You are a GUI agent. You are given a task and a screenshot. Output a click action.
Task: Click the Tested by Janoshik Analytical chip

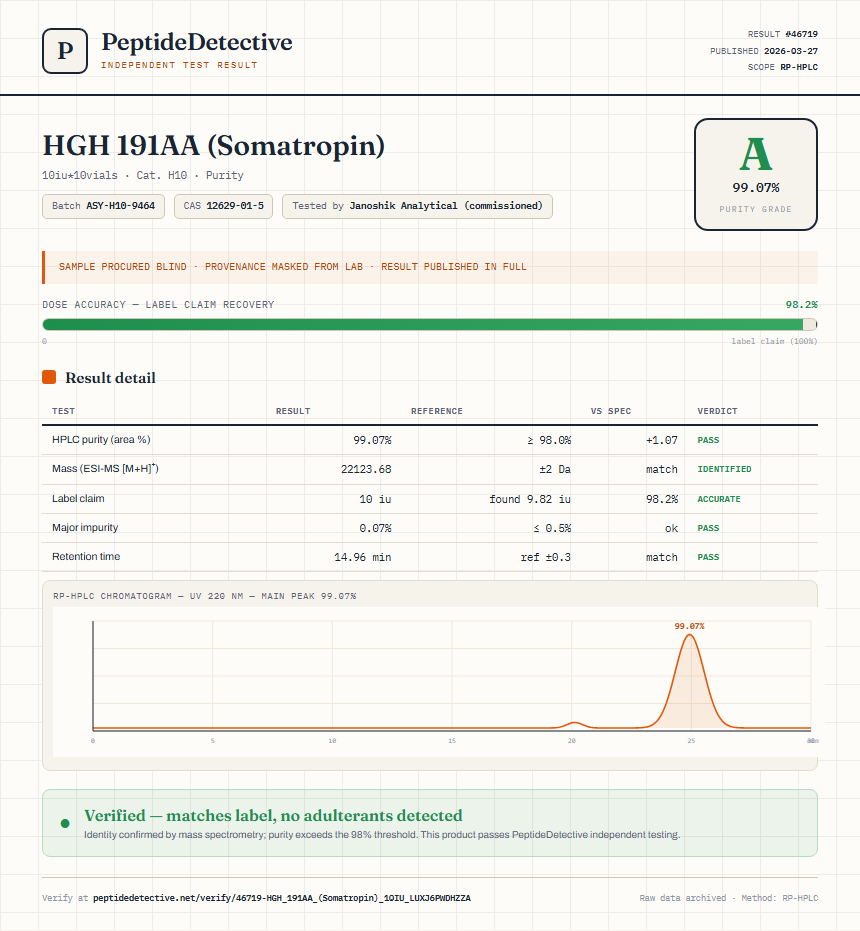click(x=417, y=206)
